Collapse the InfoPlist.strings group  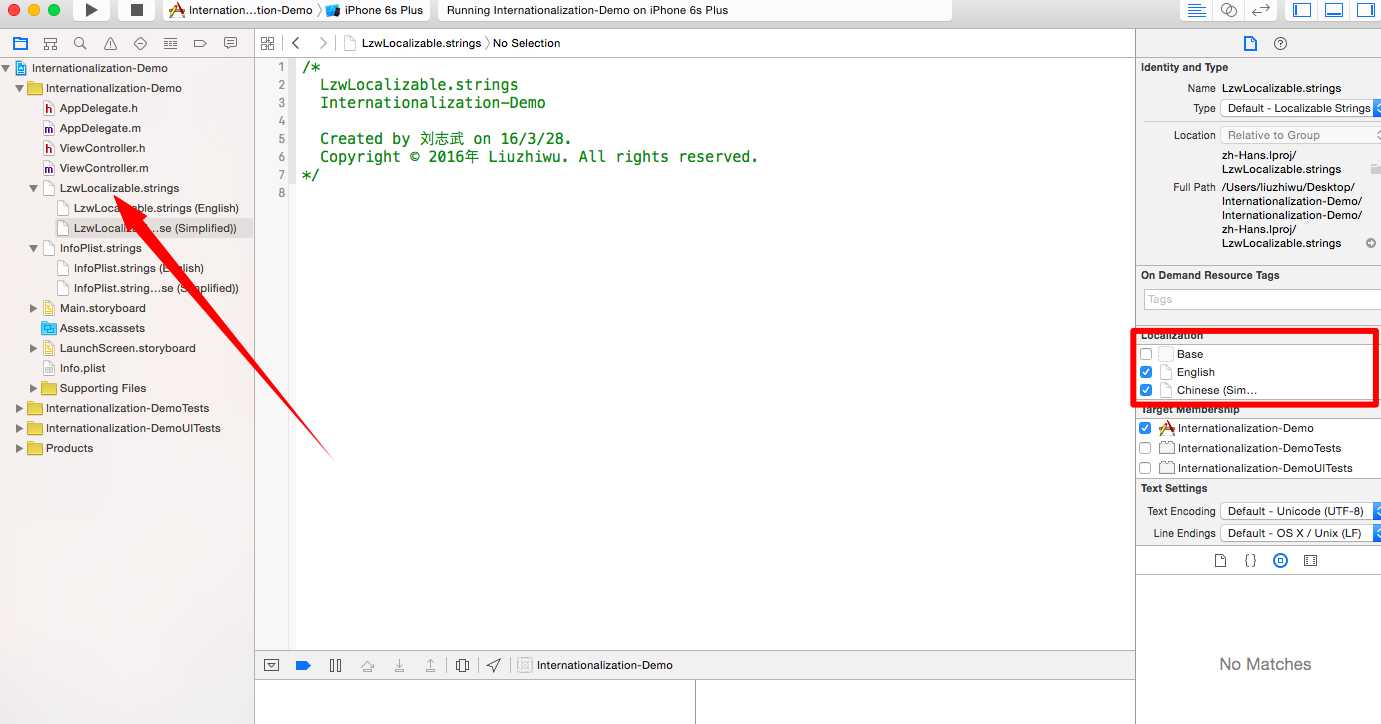33,248
